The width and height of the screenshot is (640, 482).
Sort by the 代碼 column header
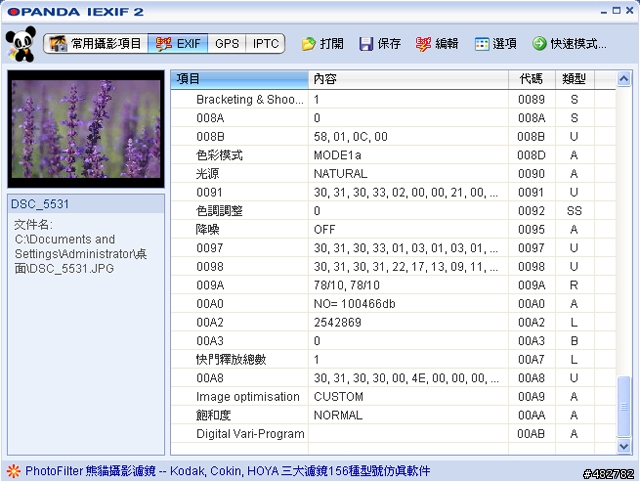(x=531, y=79)
